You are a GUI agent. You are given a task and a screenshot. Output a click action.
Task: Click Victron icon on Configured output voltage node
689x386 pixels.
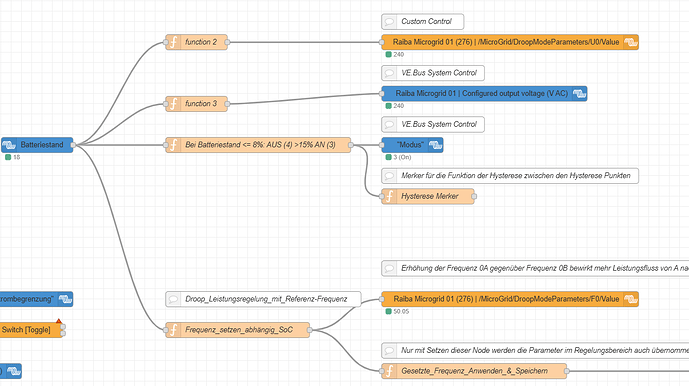[579, 94]
